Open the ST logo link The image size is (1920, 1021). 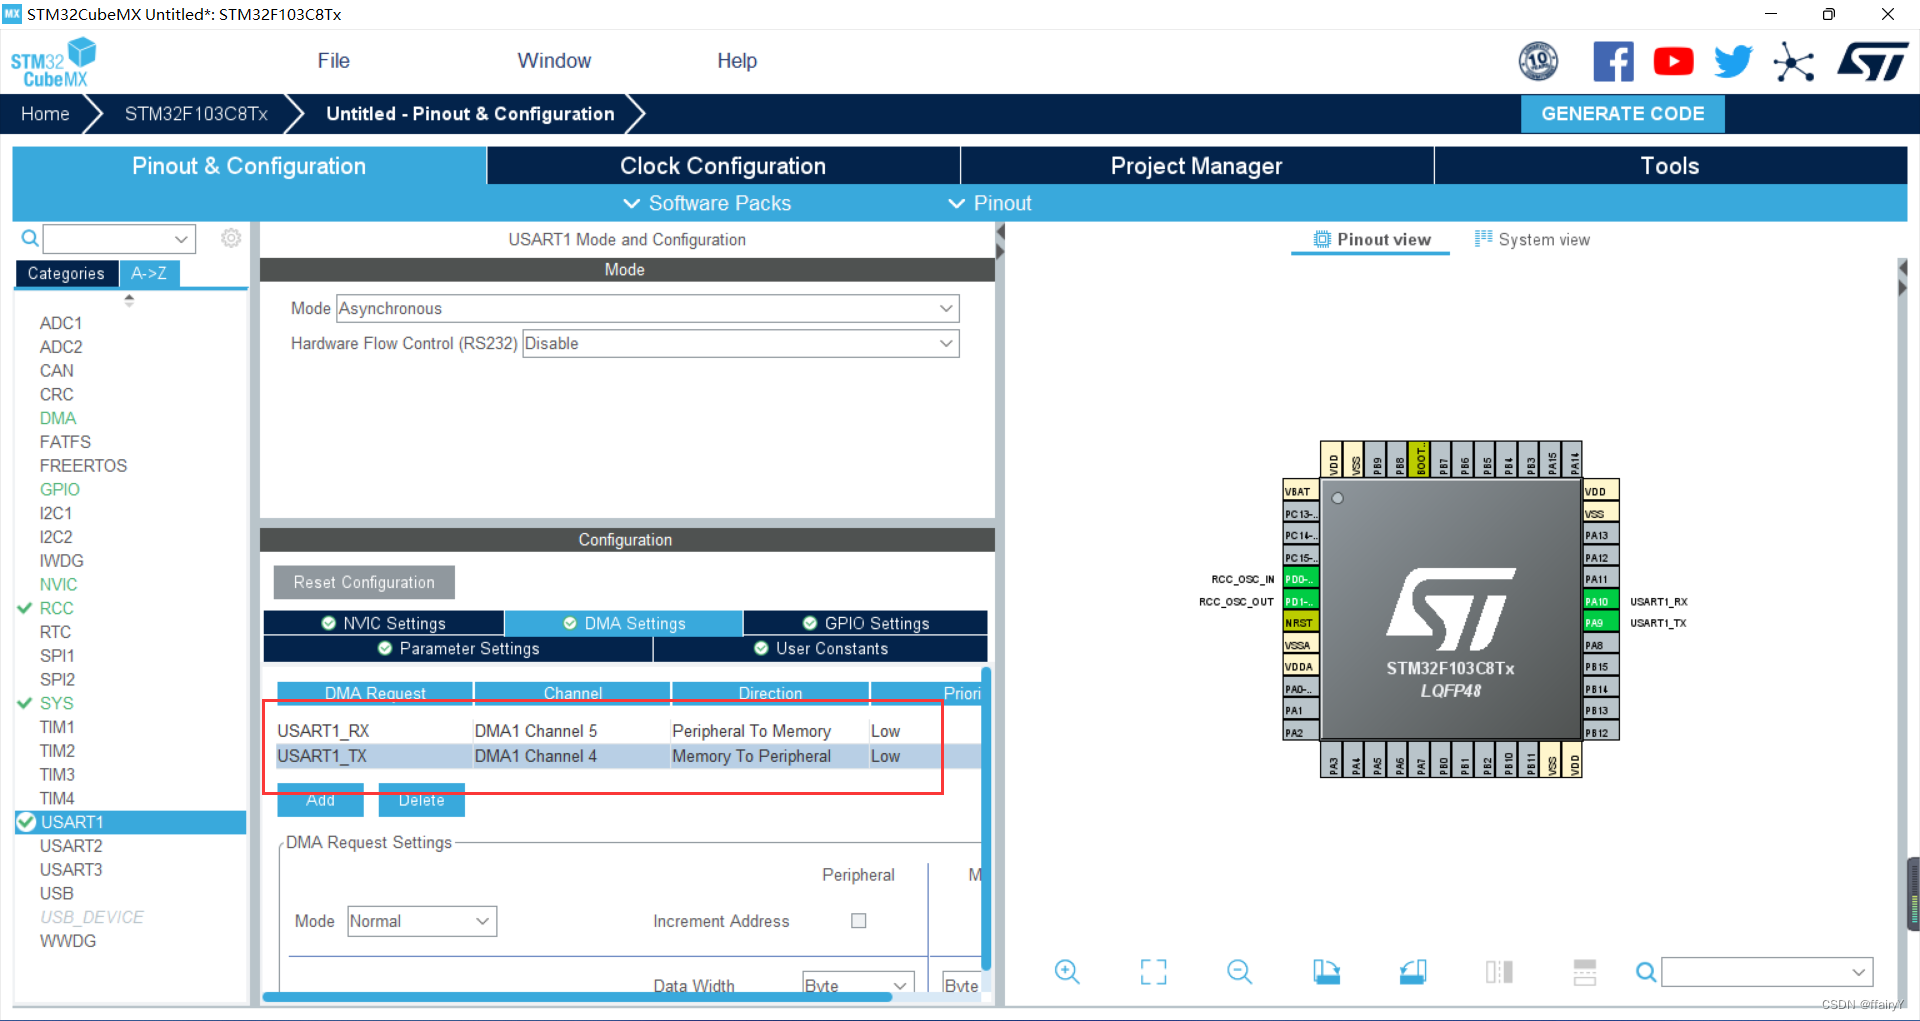pos(1873,62)
